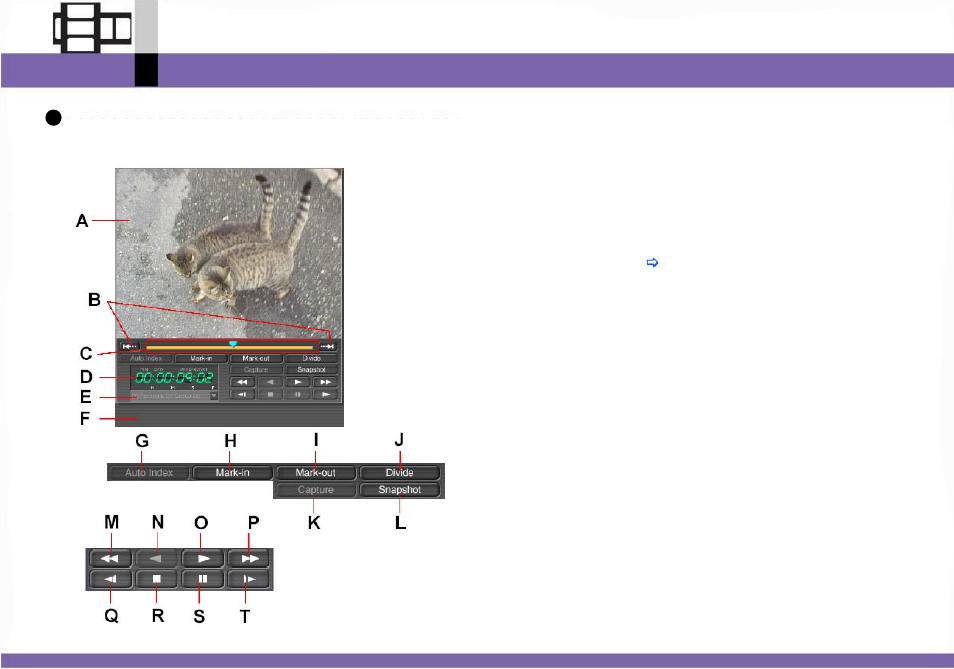Click the enlarged Divide button
The image size is (954, 669).
(x=399, y=473)
